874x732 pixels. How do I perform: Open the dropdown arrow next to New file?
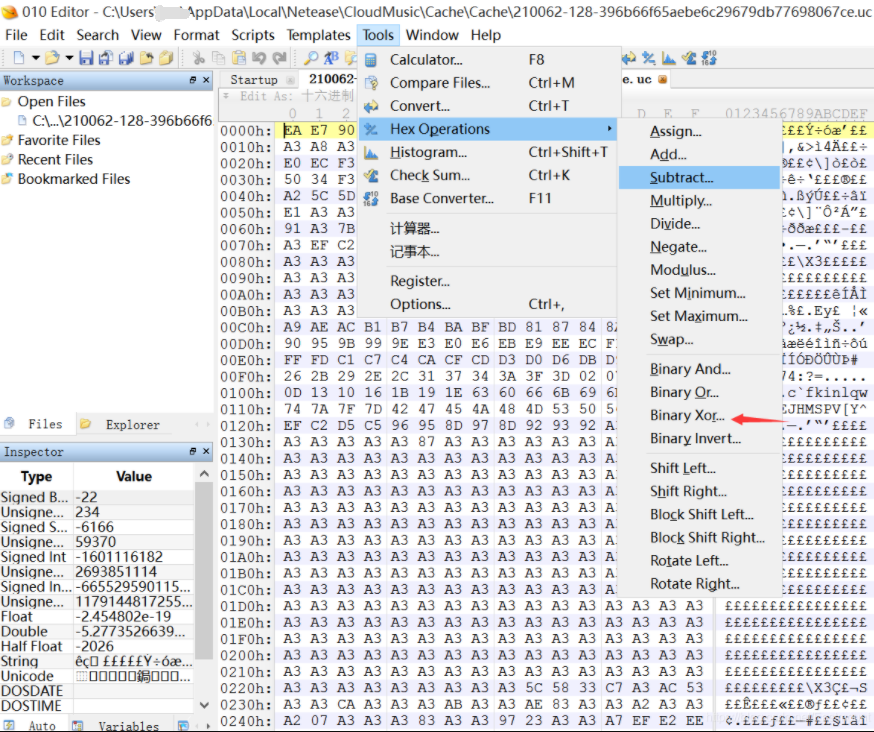tap(36, 58)
